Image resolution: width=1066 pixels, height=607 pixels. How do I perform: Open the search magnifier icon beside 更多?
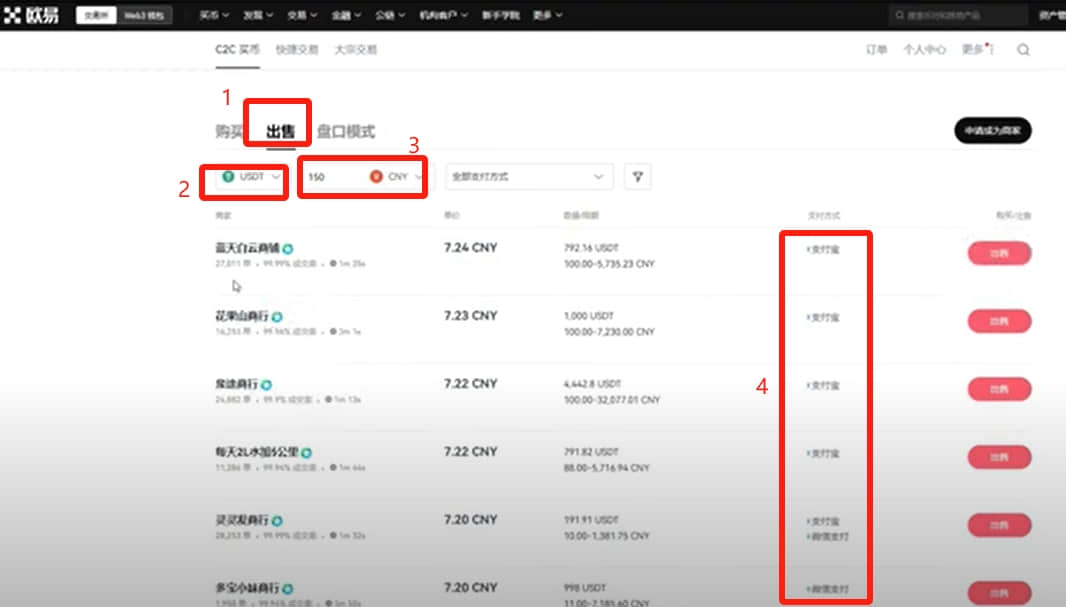click(1023, 50)
